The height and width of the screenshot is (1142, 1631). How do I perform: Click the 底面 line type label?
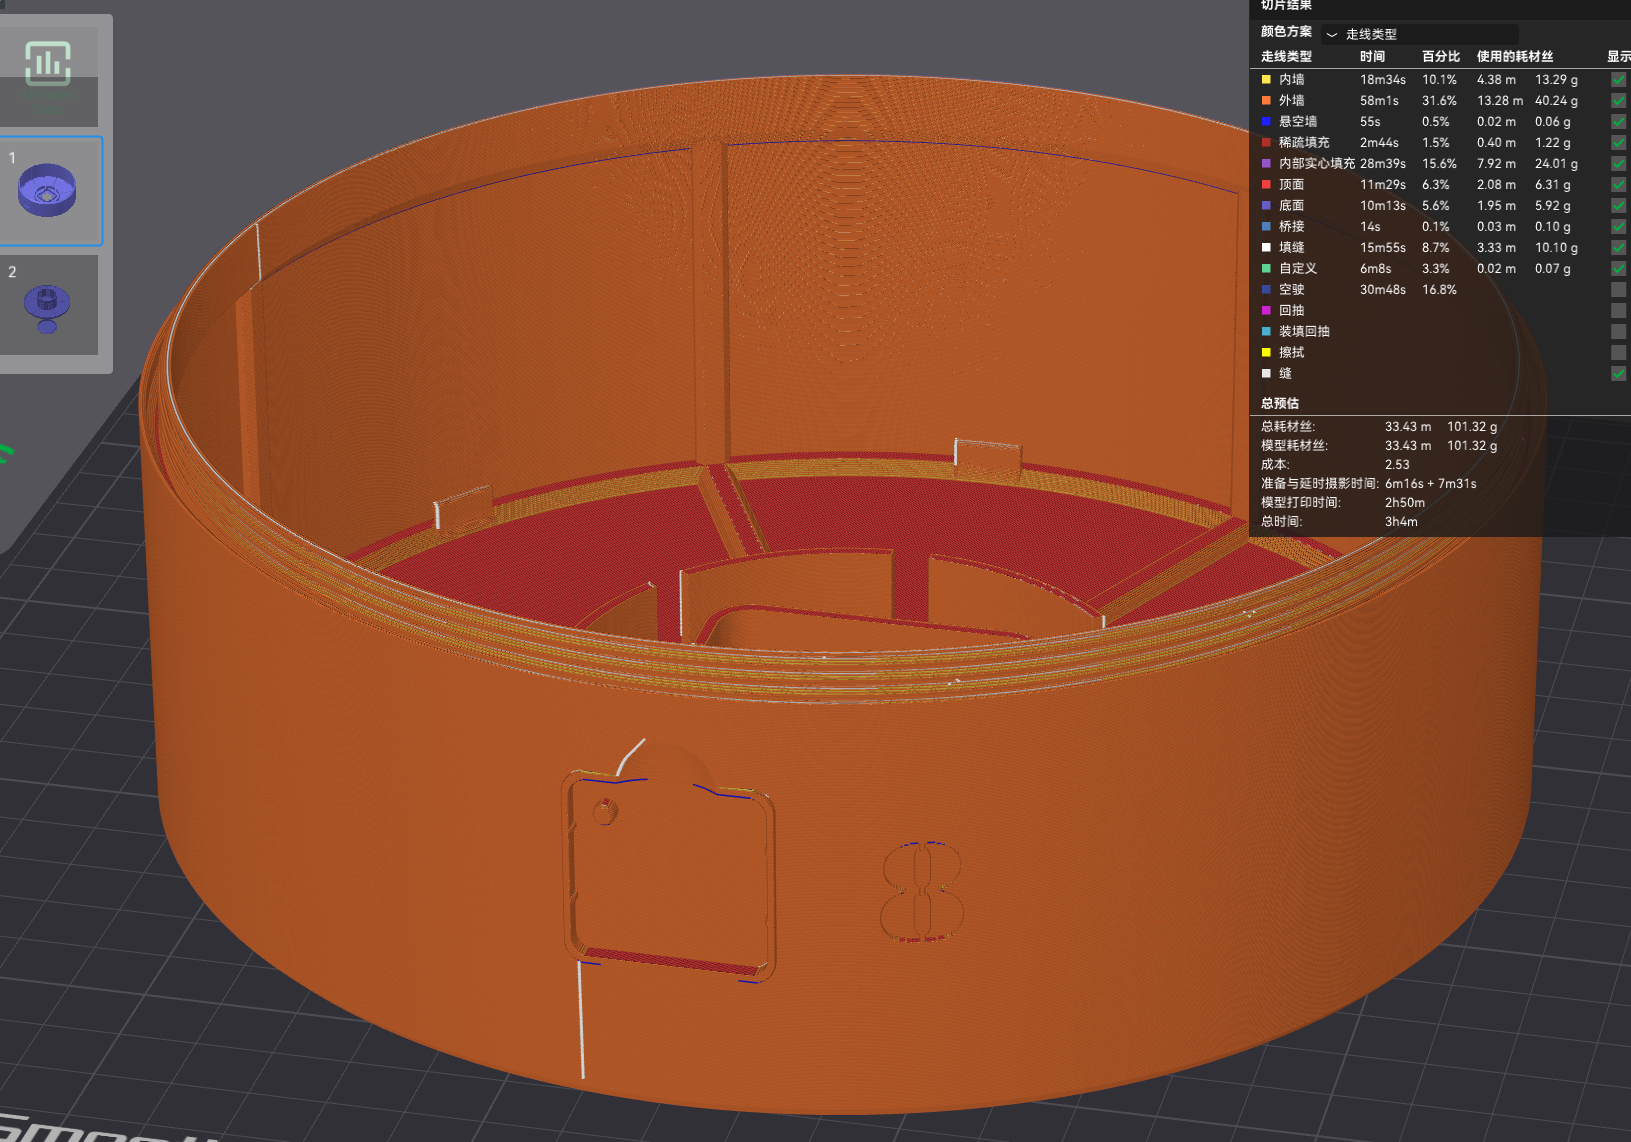1291,205
